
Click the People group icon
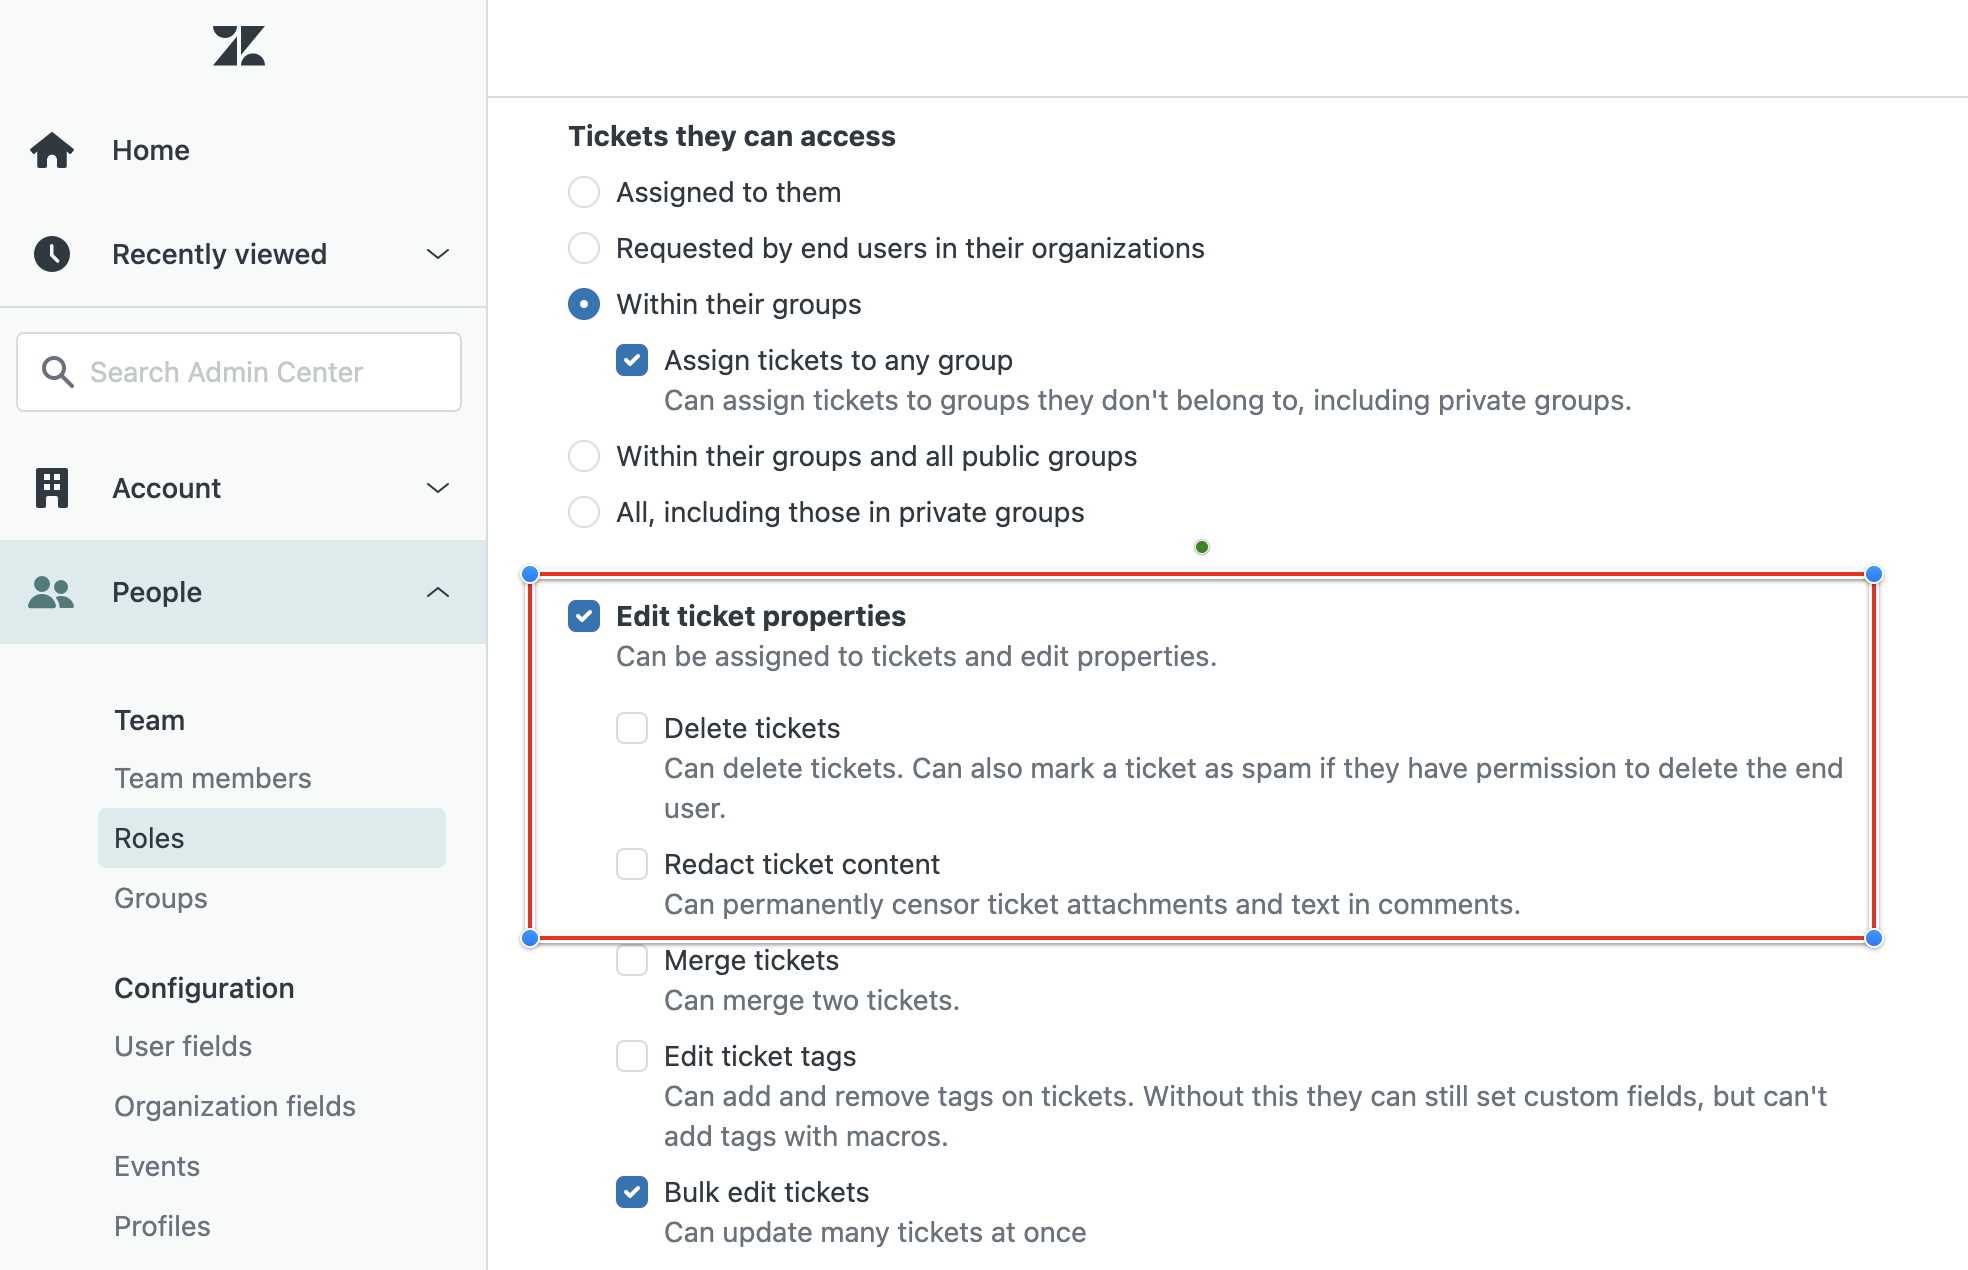pyautogui.click(x=52, y=592)
